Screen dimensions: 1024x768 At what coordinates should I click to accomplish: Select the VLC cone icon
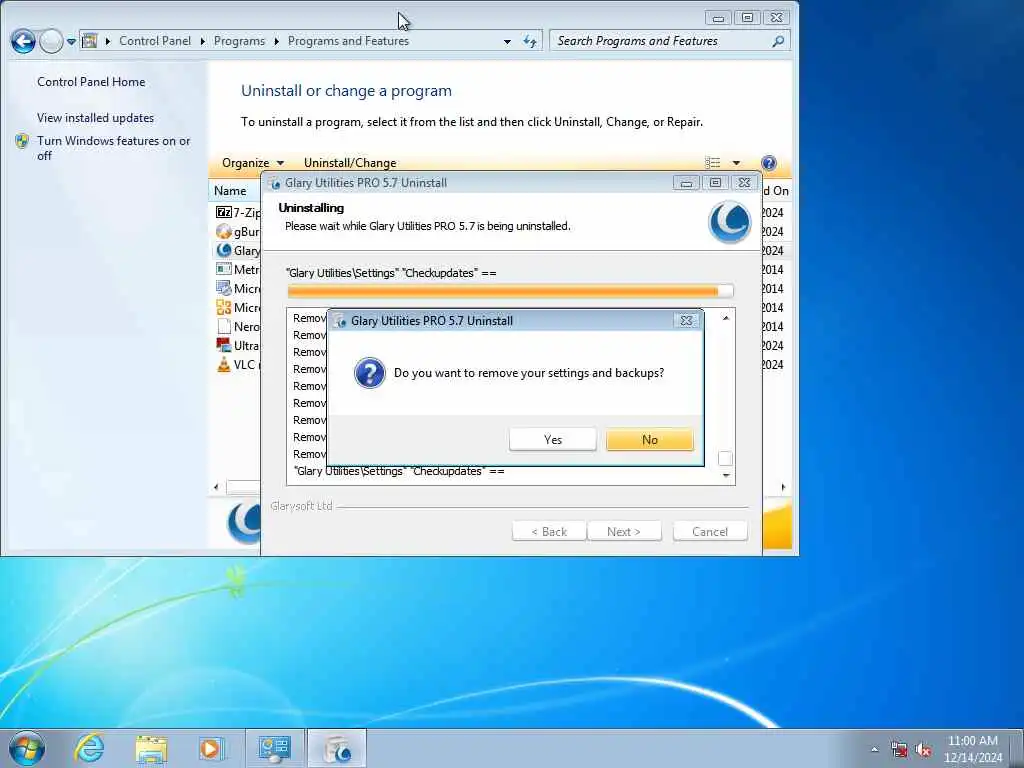pyautogui.click(x=223, y=364)
